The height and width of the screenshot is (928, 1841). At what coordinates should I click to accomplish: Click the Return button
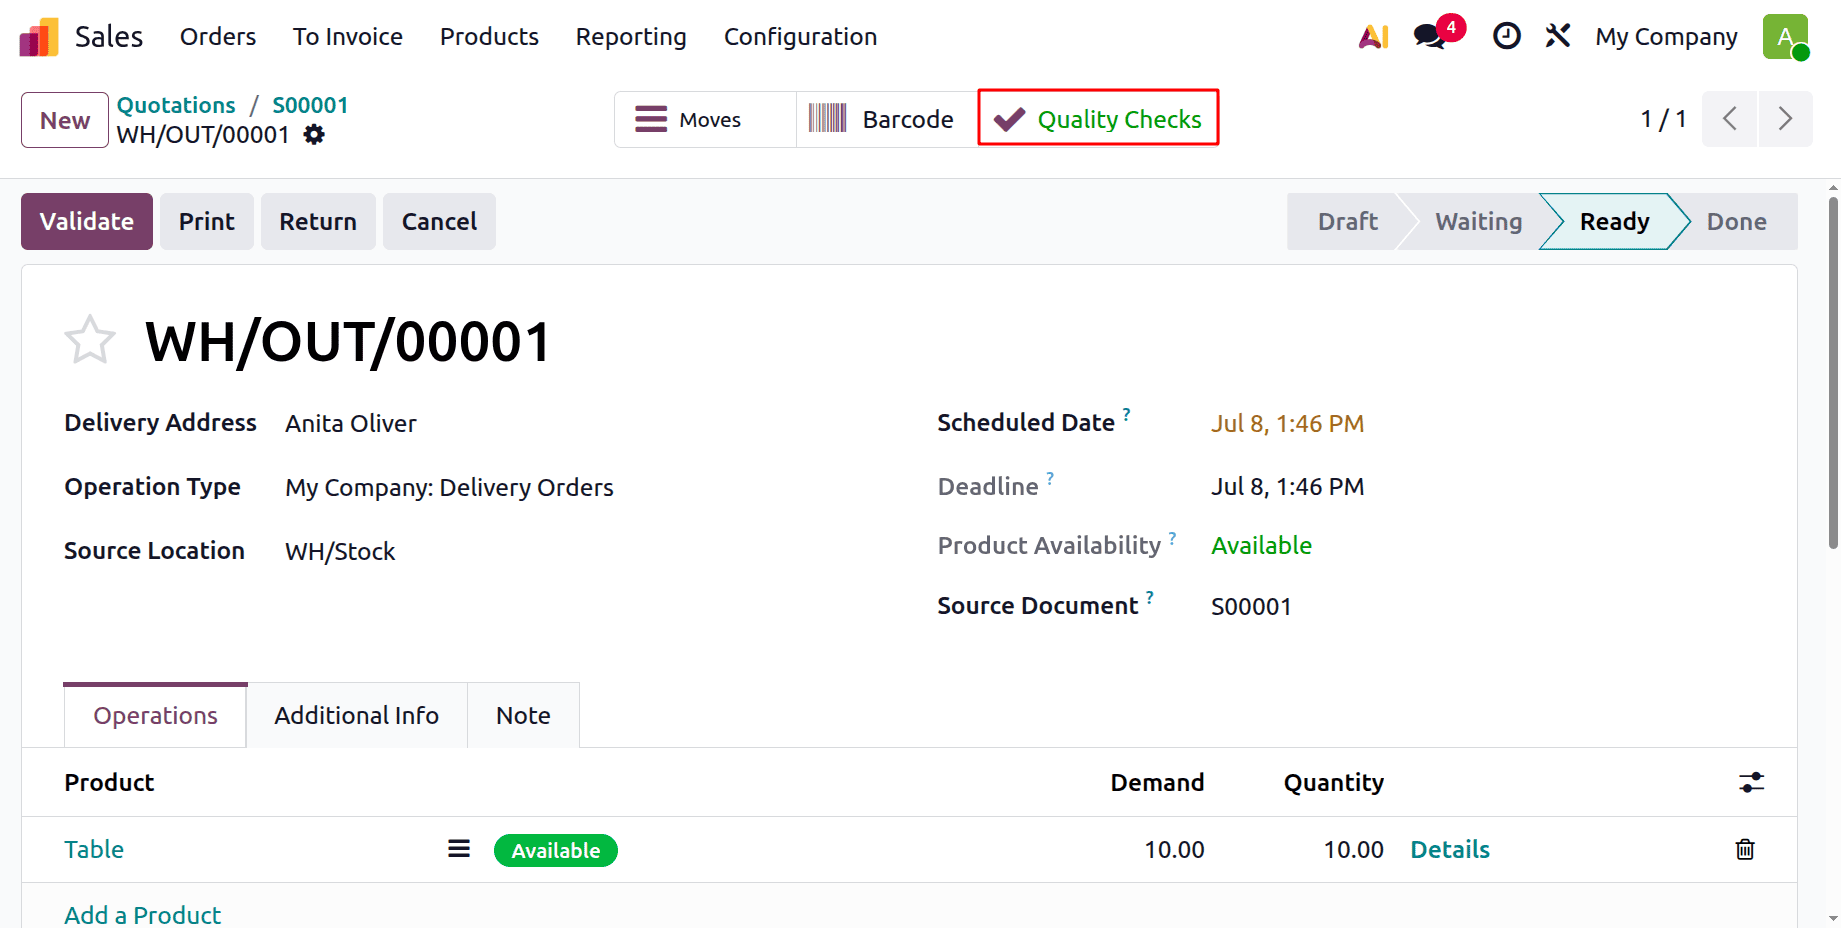tap(318, 221)
